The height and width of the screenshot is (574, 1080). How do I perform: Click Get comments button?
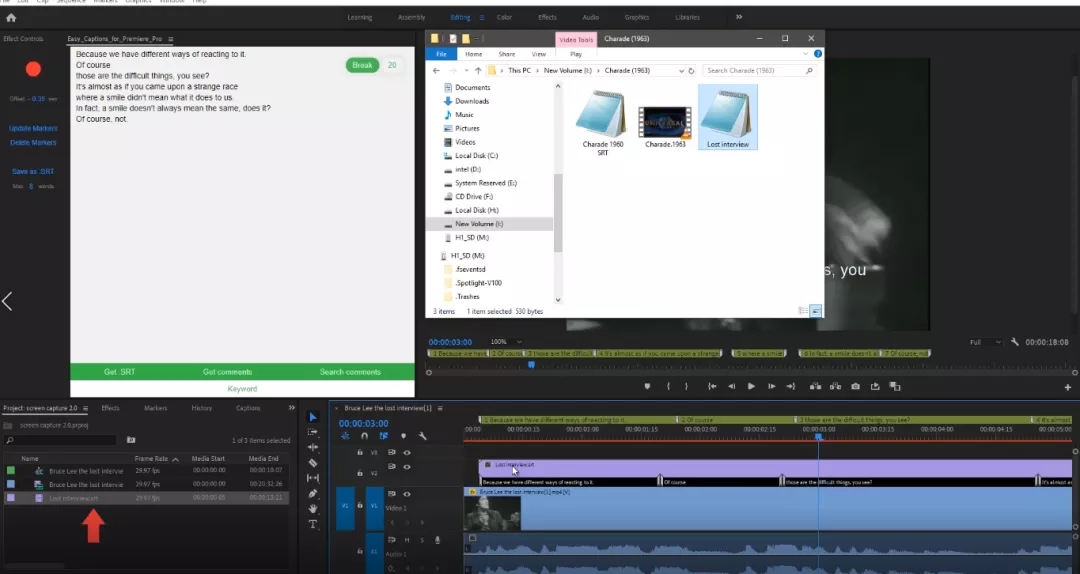[x=227, y=371]
